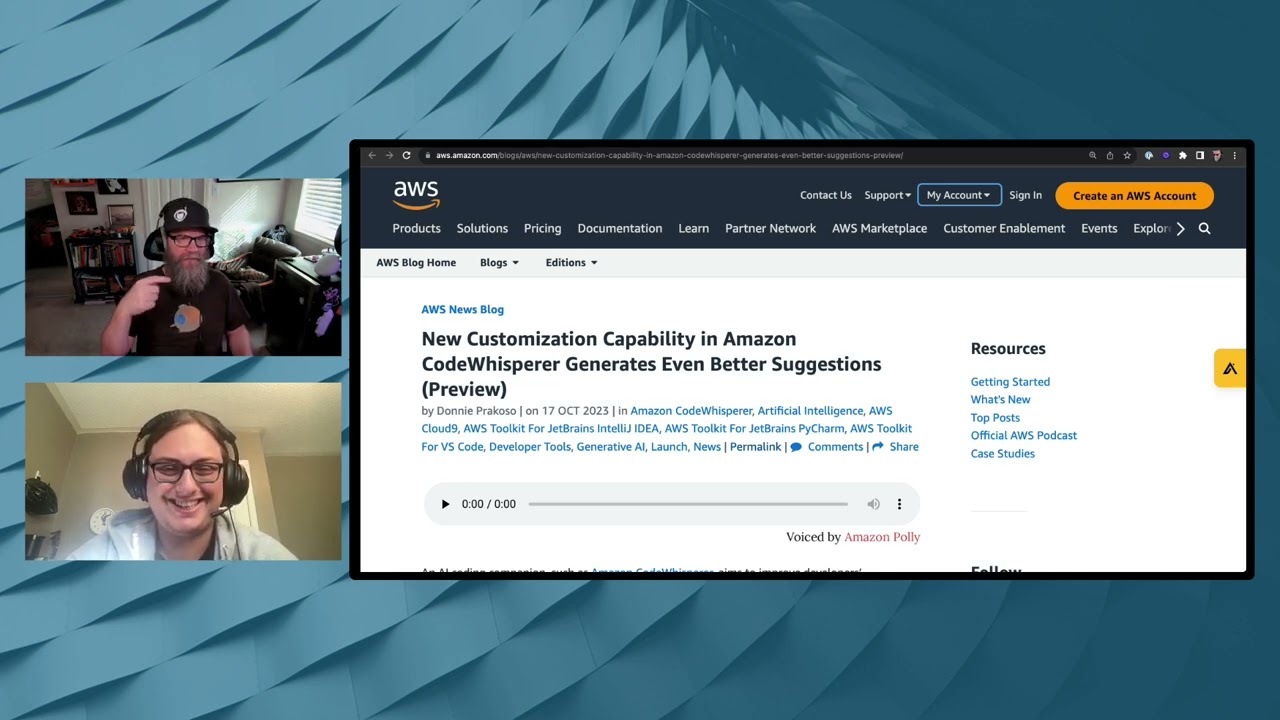1280x720 pixels.
Task: Click Contact Us link
Action: click(x=826, y=195)
